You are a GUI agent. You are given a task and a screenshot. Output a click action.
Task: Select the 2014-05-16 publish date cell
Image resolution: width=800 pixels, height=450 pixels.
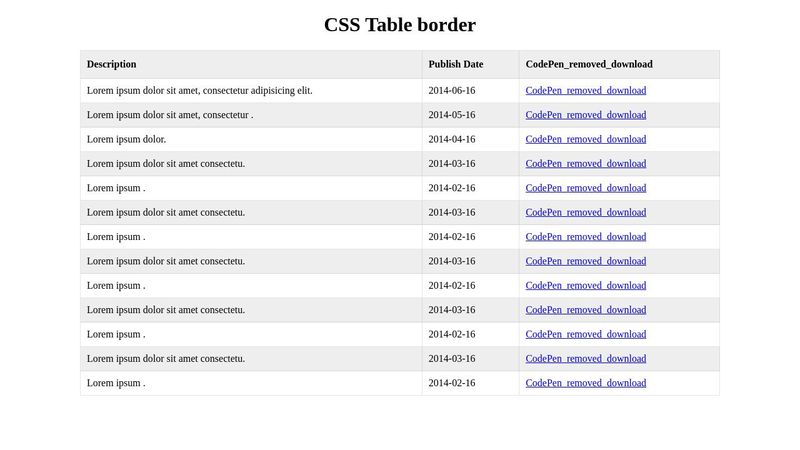click(x=452, y=115)
